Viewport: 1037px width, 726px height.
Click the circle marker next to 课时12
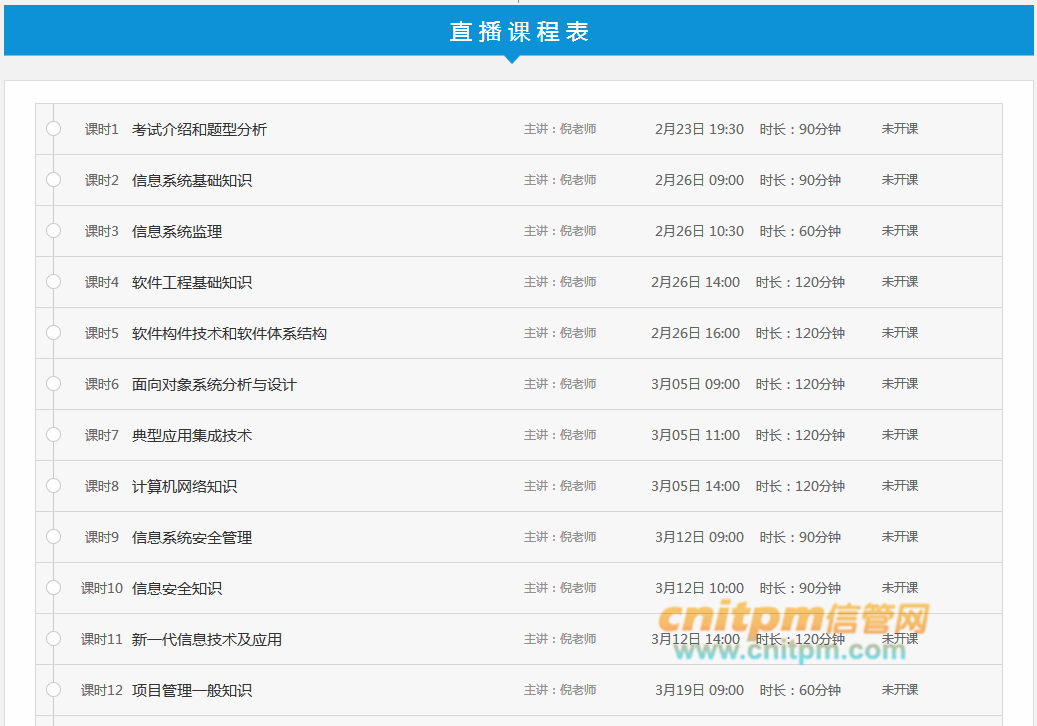pyautogui.click(x=53, y=690)
